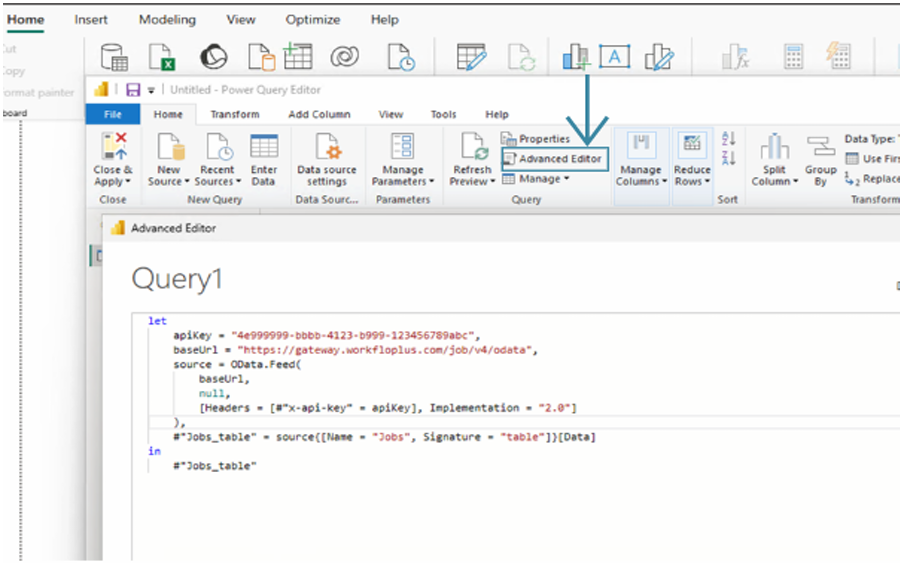Switch to the Modeling ribbon tab
Screen dimensions: 904x564
(167, 20)
